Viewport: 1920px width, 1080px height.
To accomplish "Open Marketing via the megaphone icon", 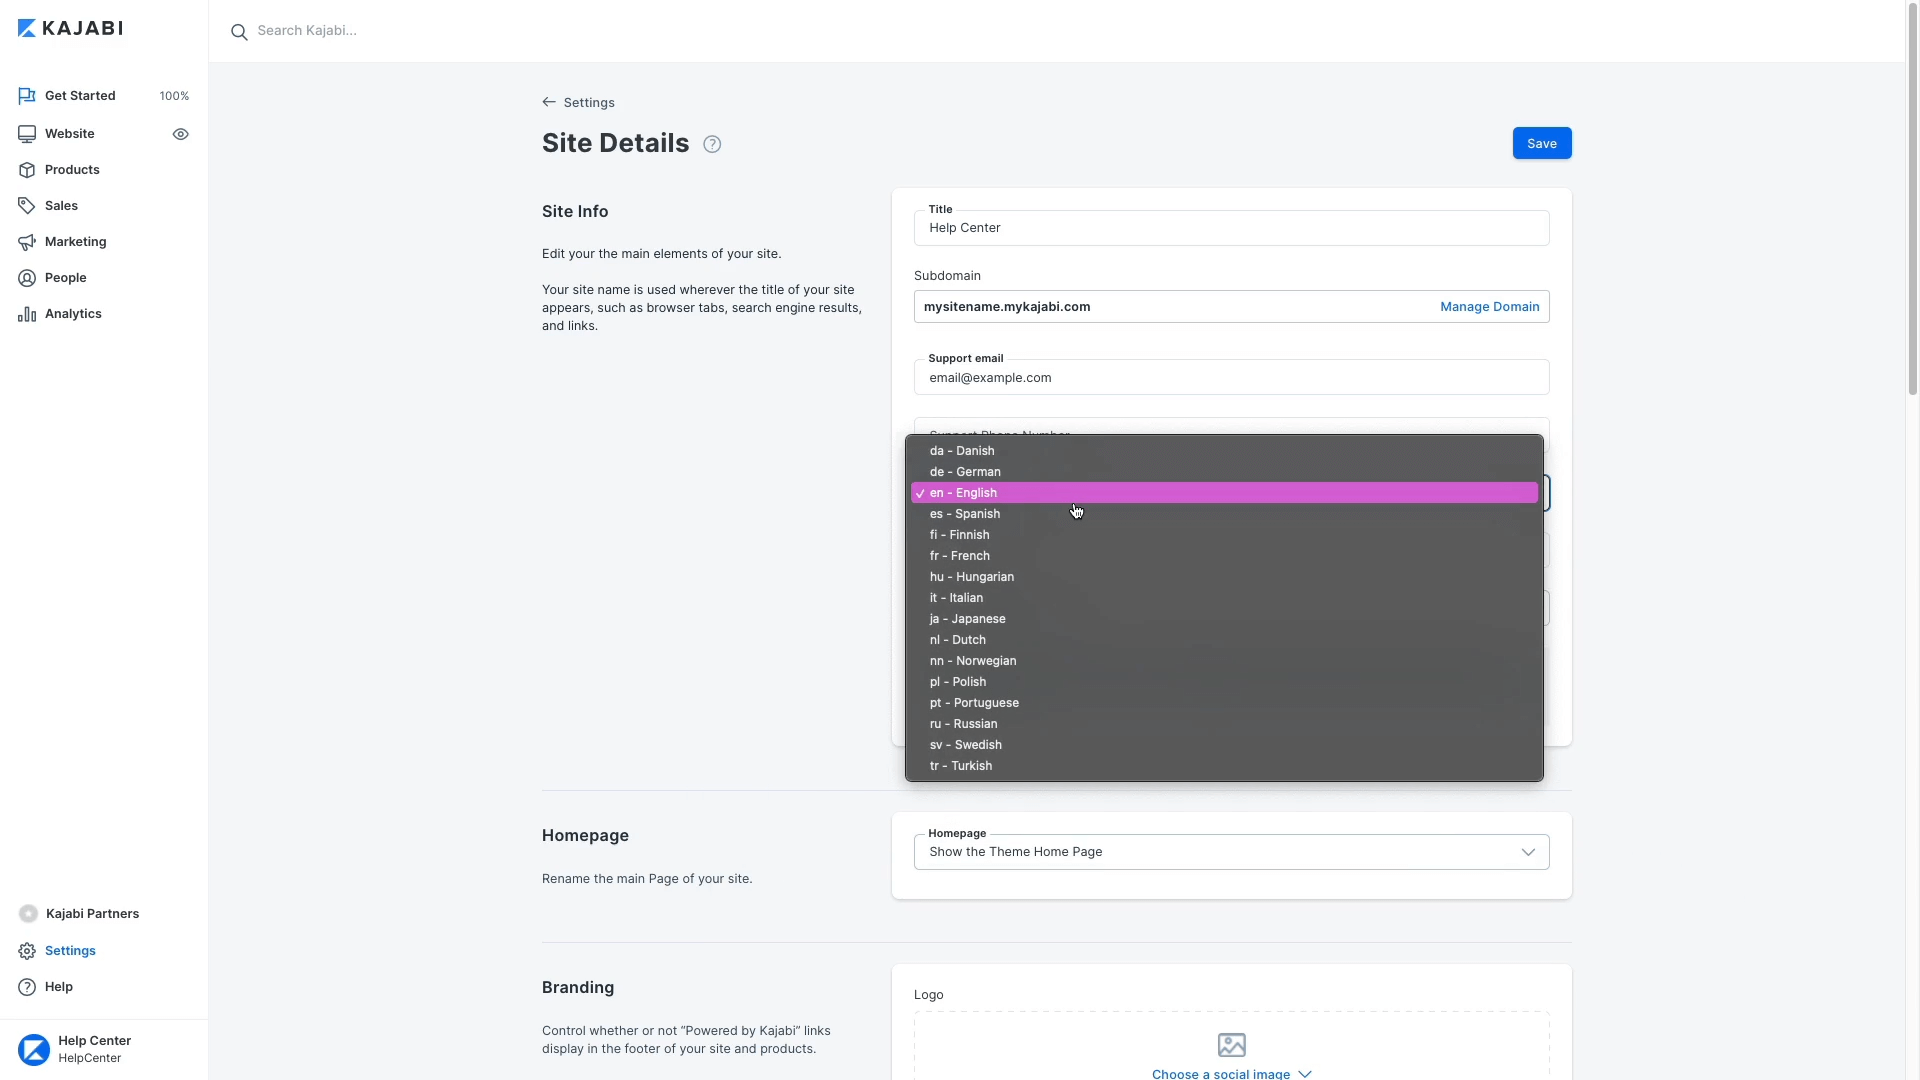I will (x=27, y=242).
